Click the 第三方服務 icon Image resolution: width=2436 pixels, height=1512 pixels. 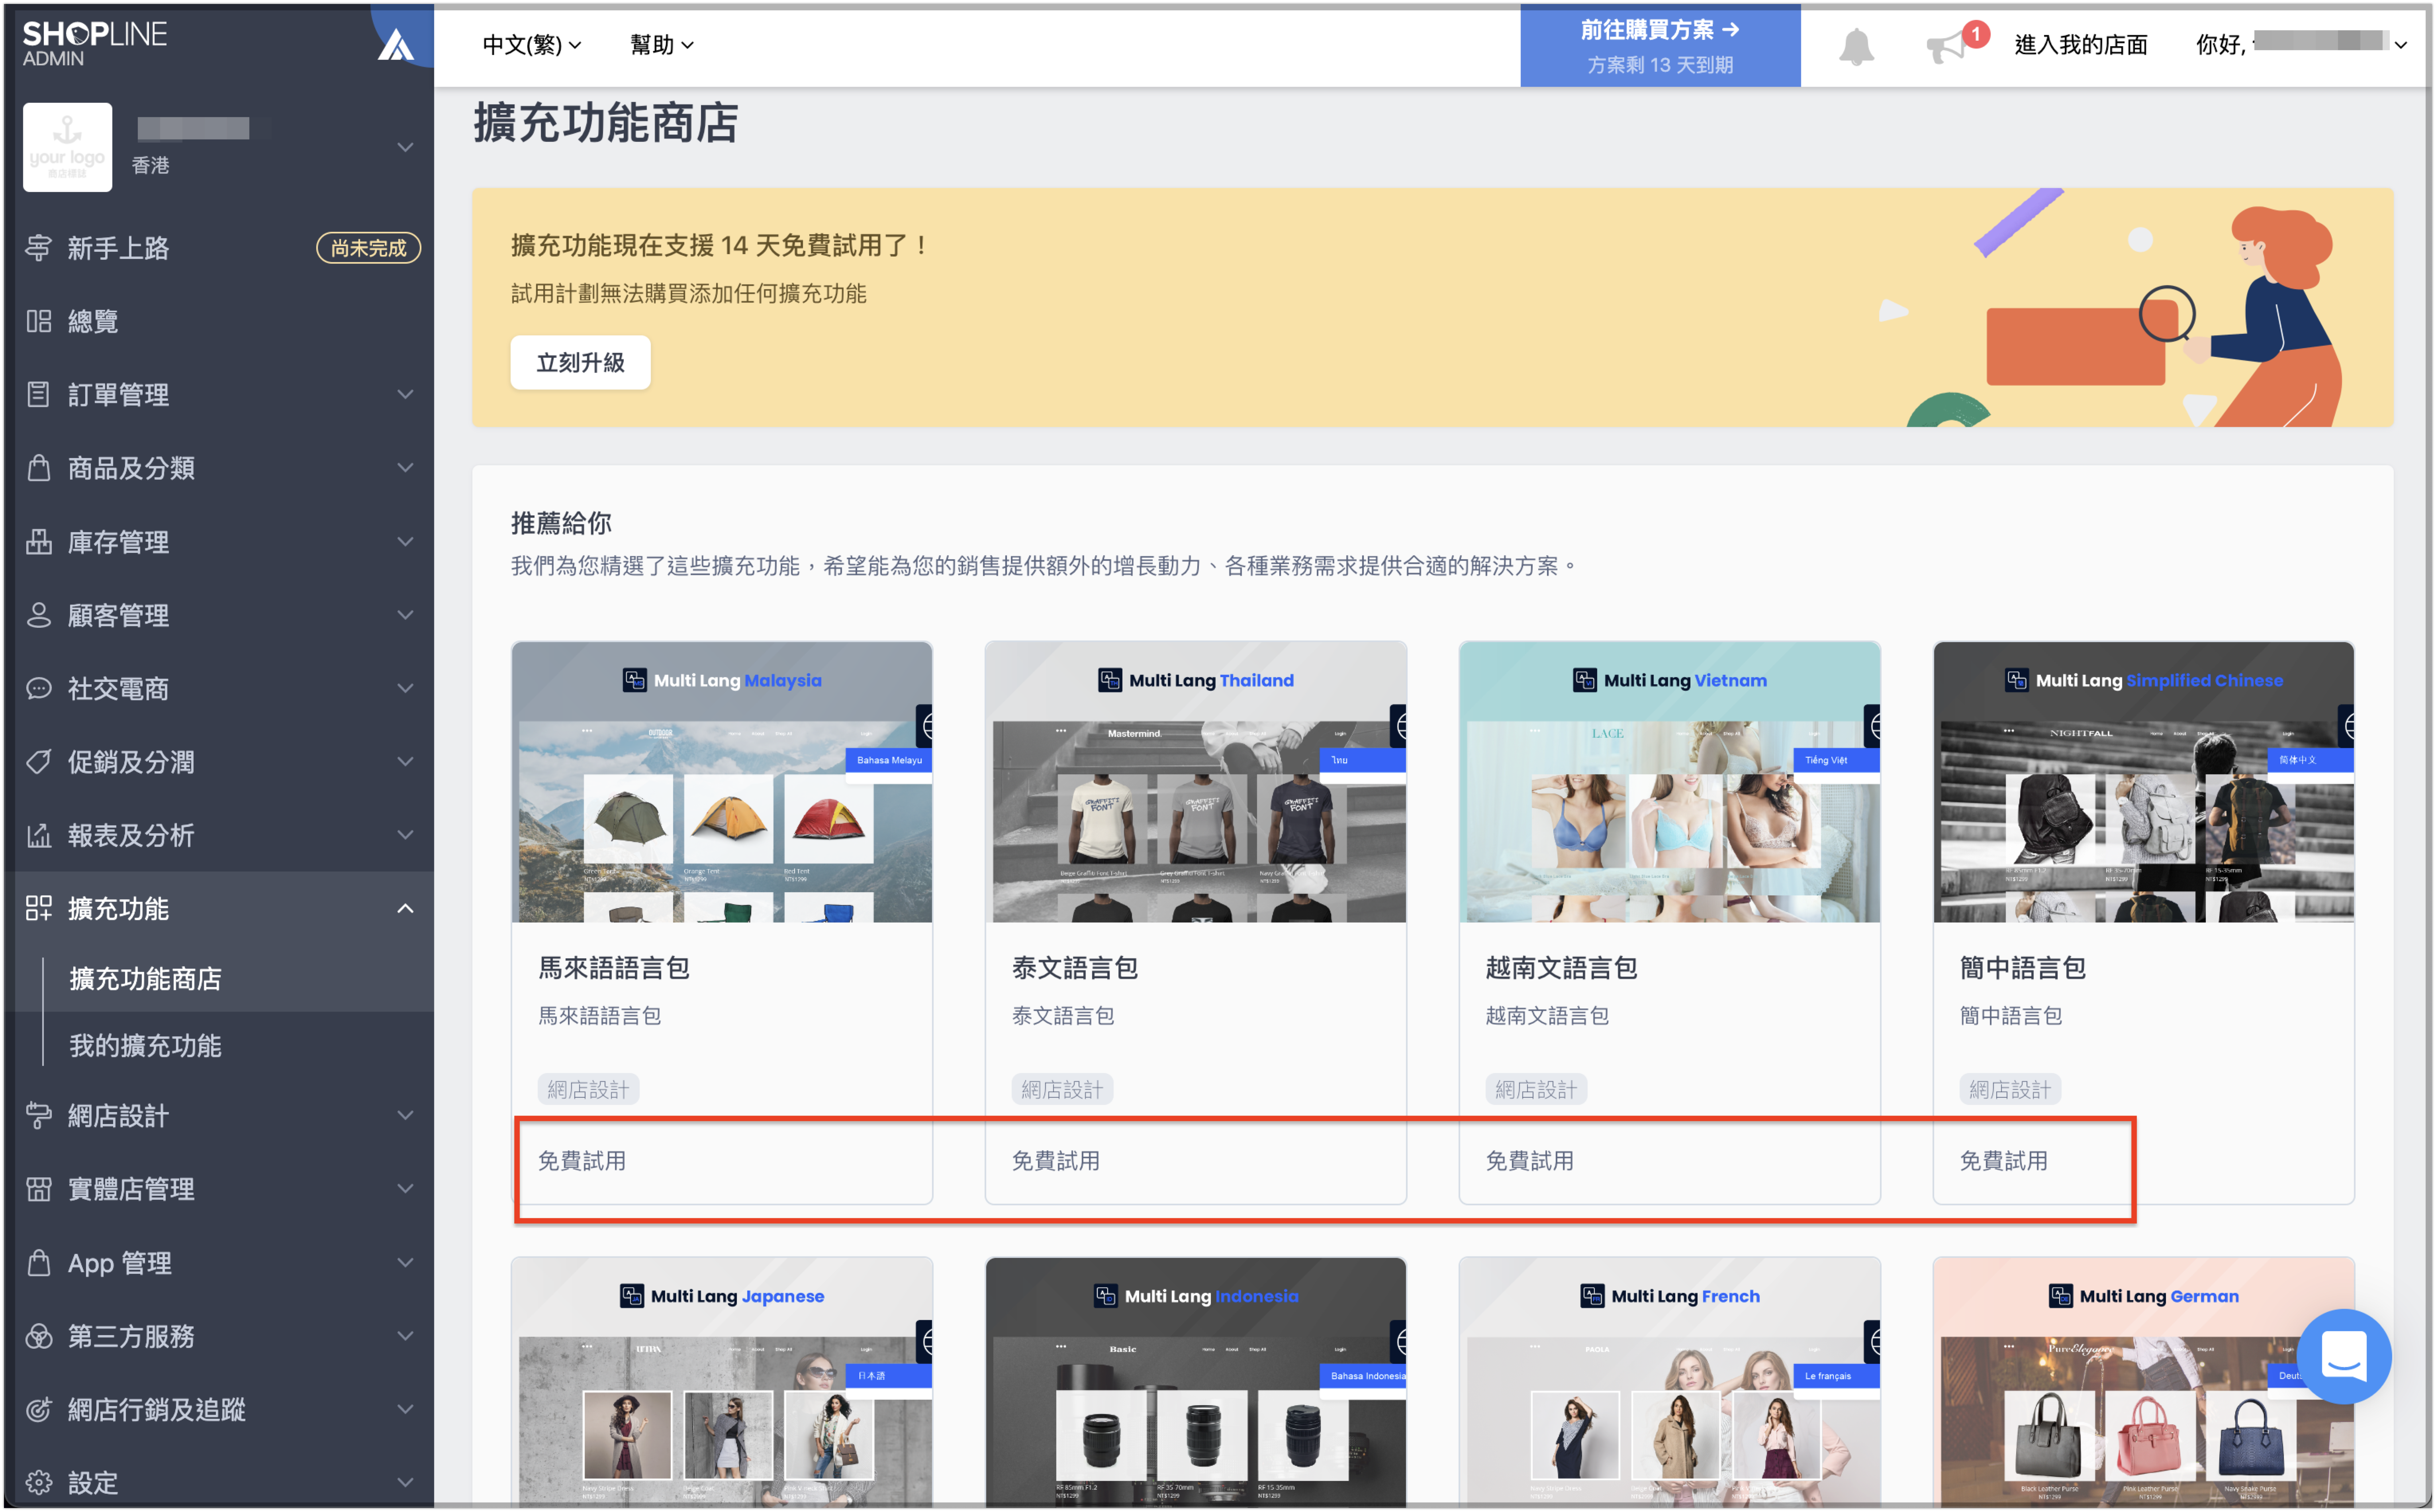pos(39,1336)
